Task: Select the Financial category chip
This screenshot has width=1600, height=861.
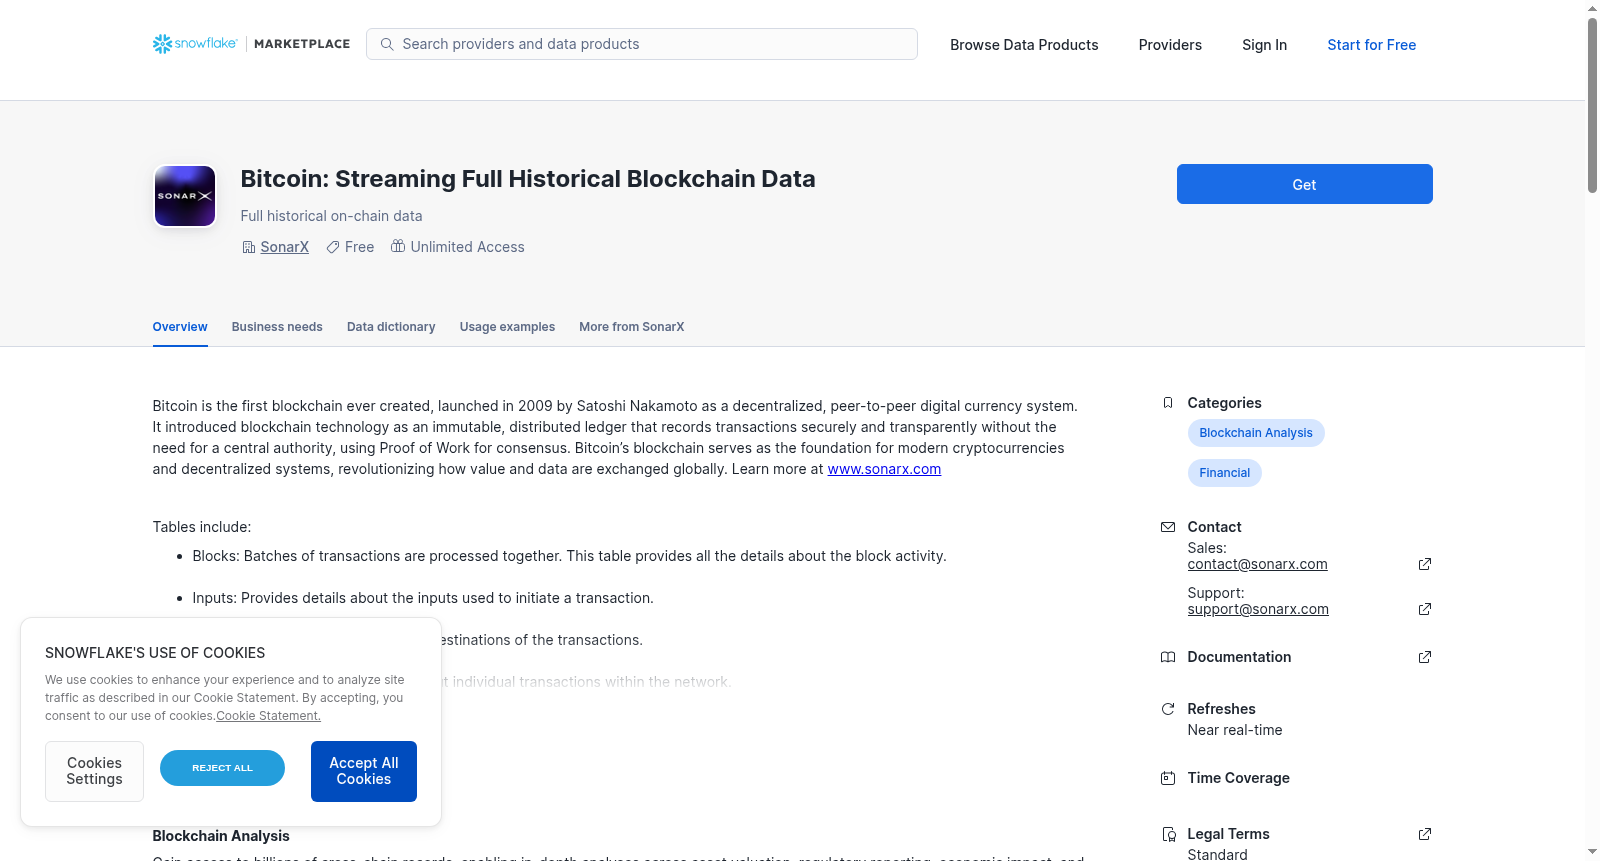Action: (x=1225, y=473)
